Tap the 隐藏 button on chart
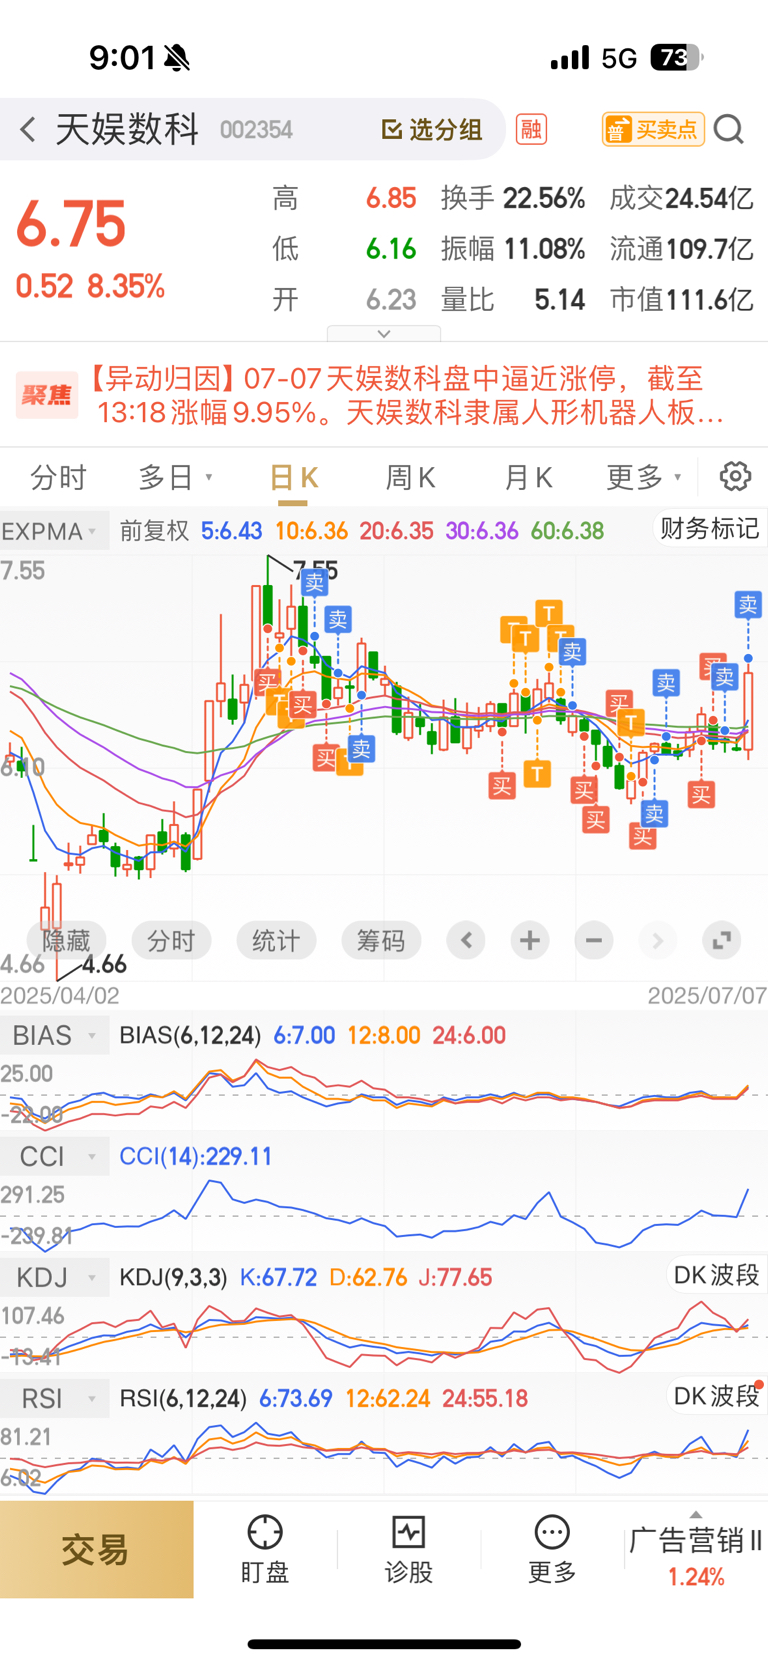The width and height of the screenshot is (769, 1665). point(66,941)
